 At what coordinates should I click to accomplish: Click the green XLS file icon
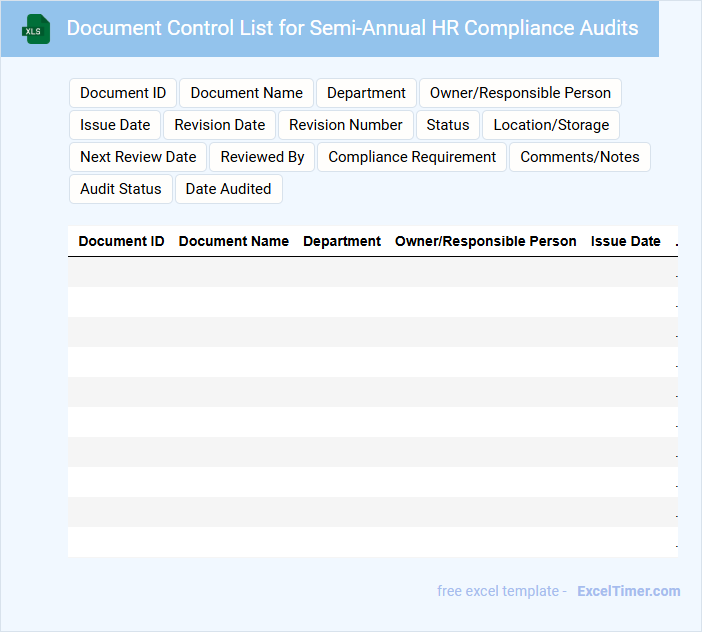click(37, 29)
